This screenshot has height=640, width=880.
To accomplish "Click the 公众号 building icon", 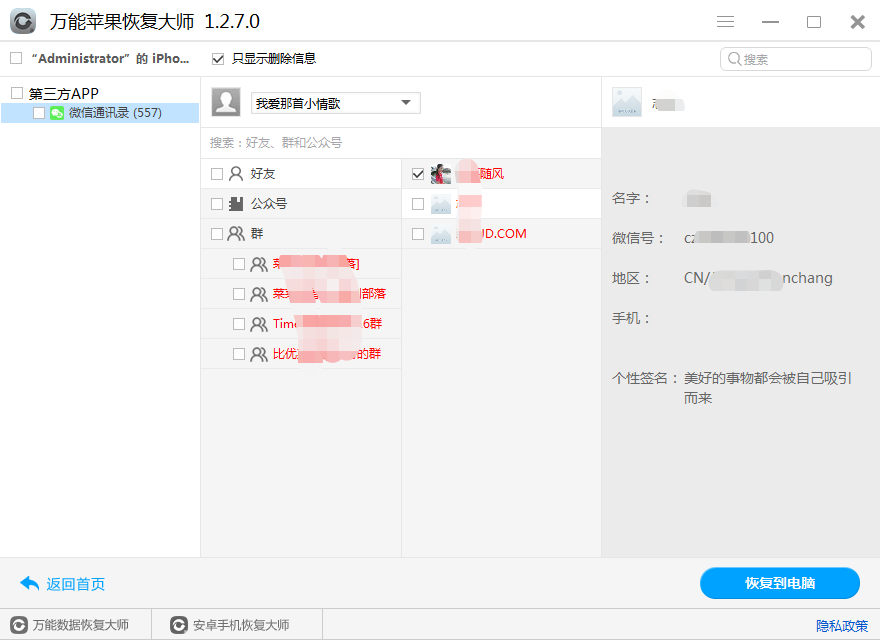I will point(236,203).
